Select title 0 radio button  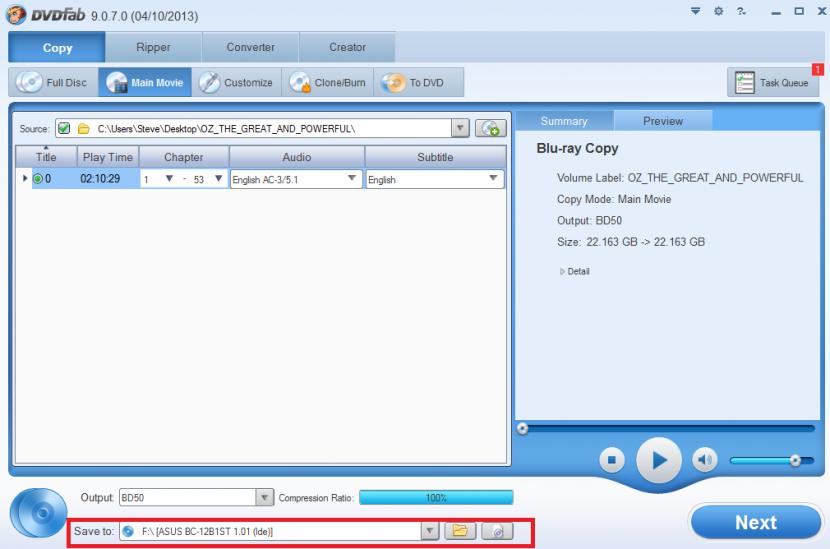coord(38,179)
